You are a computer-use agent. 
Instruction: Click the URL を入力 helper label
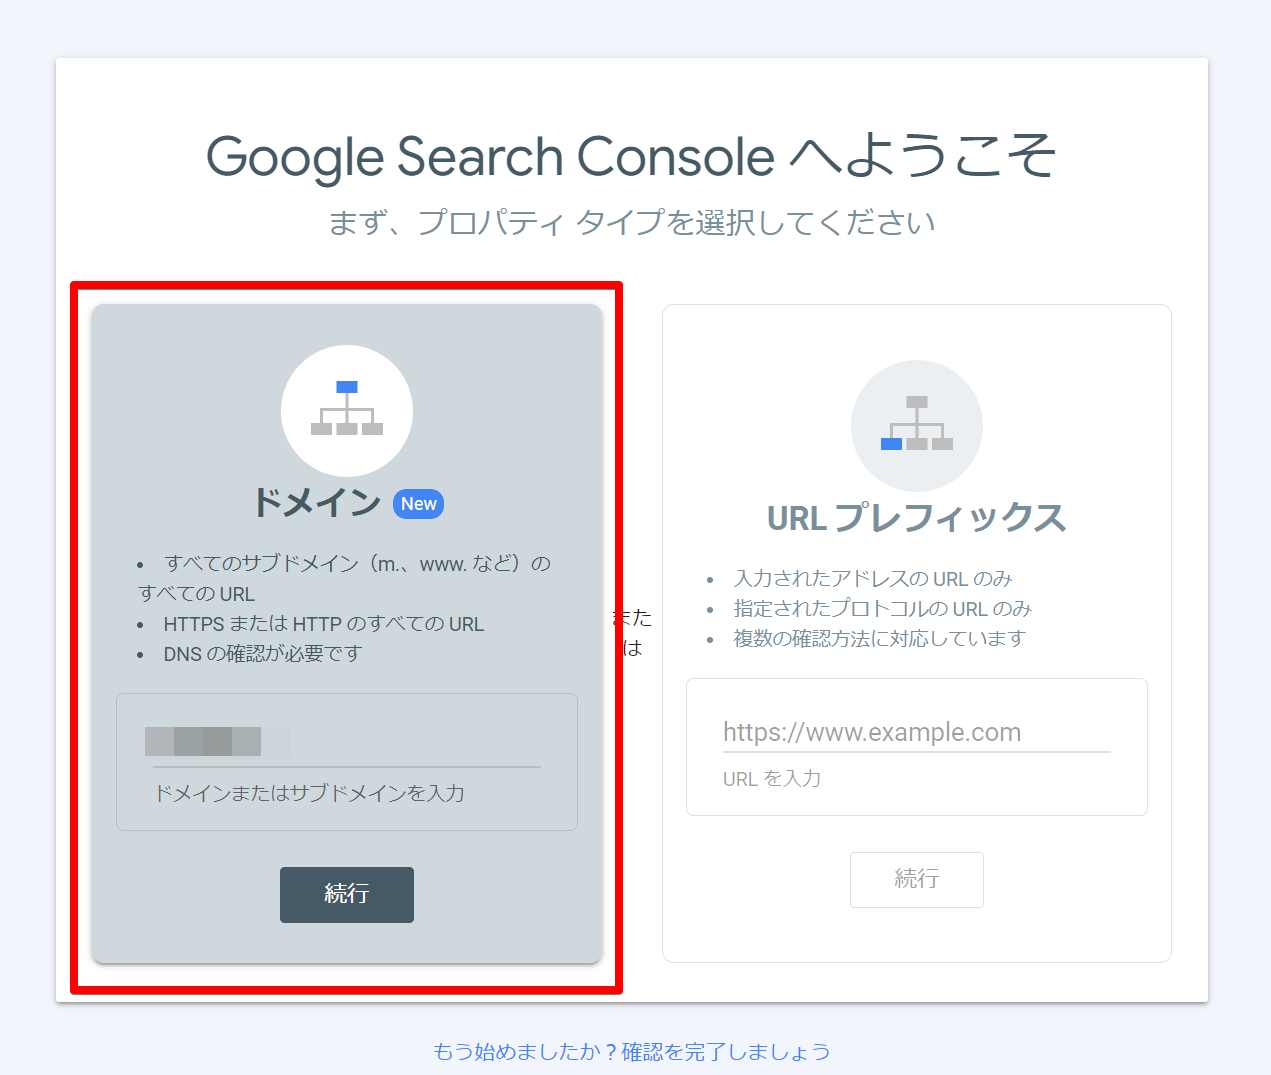[x=772, y=778]
